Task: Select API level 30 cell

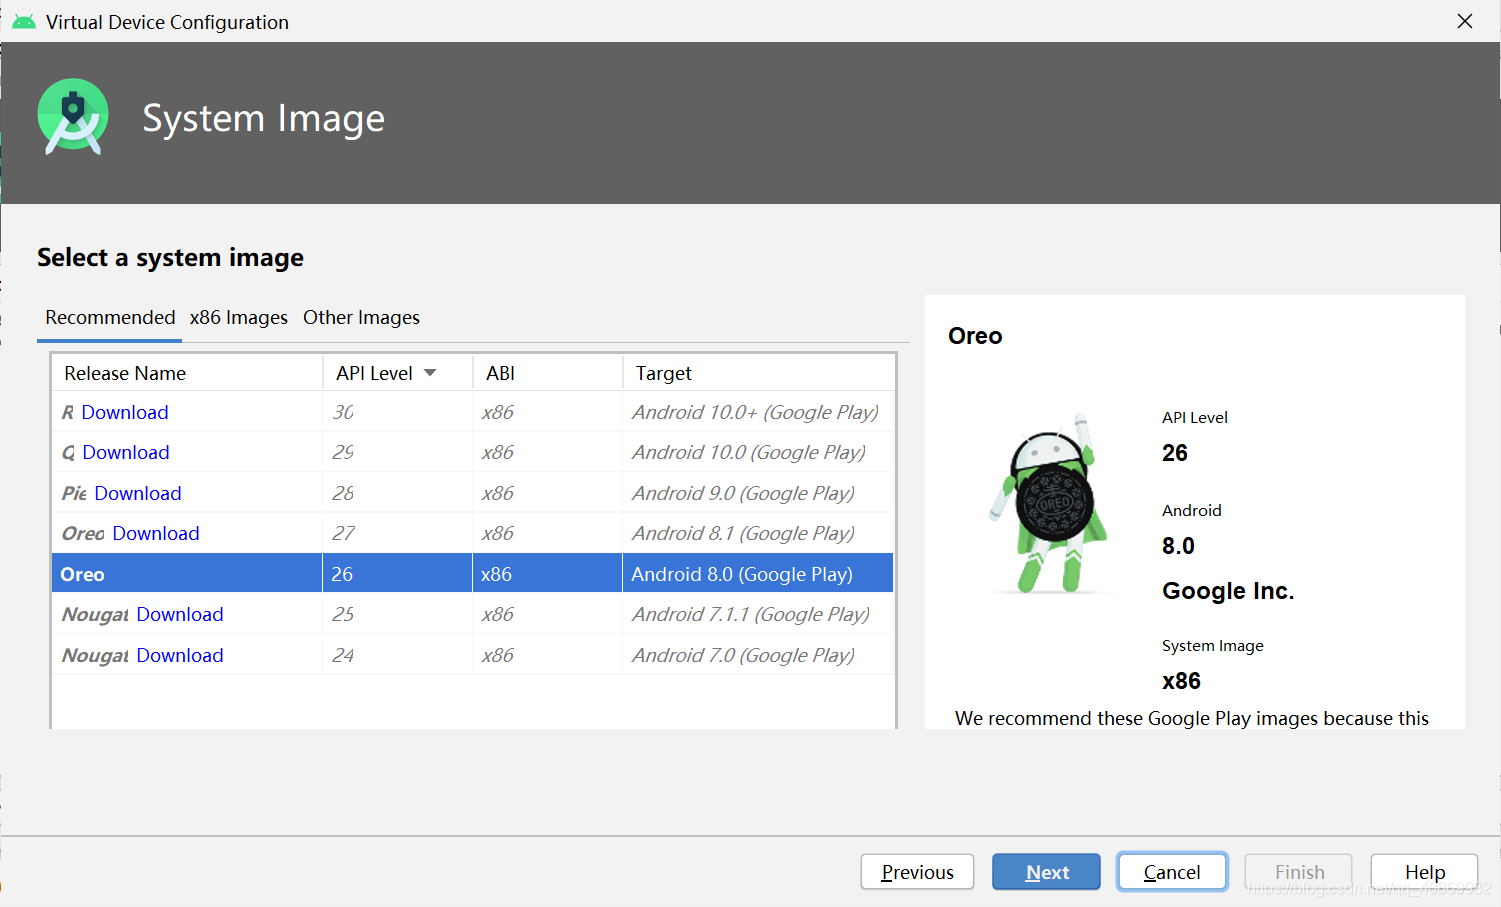Action: (x=397, y=412)
